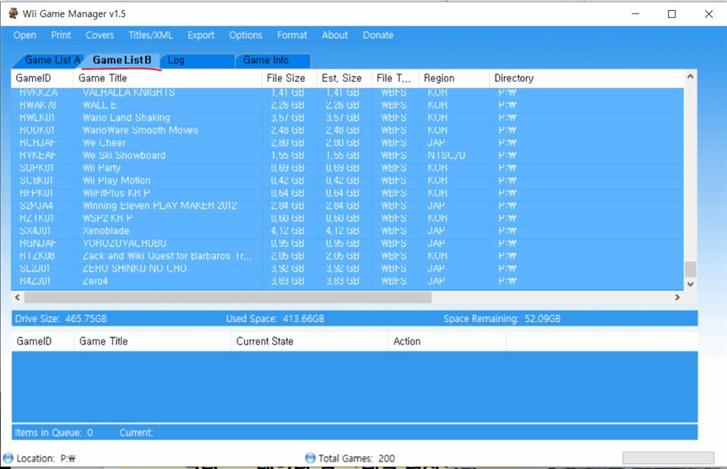
Task: Select the ZERO SHINKU NO CHO row
Action: click(x=347, y=268)
